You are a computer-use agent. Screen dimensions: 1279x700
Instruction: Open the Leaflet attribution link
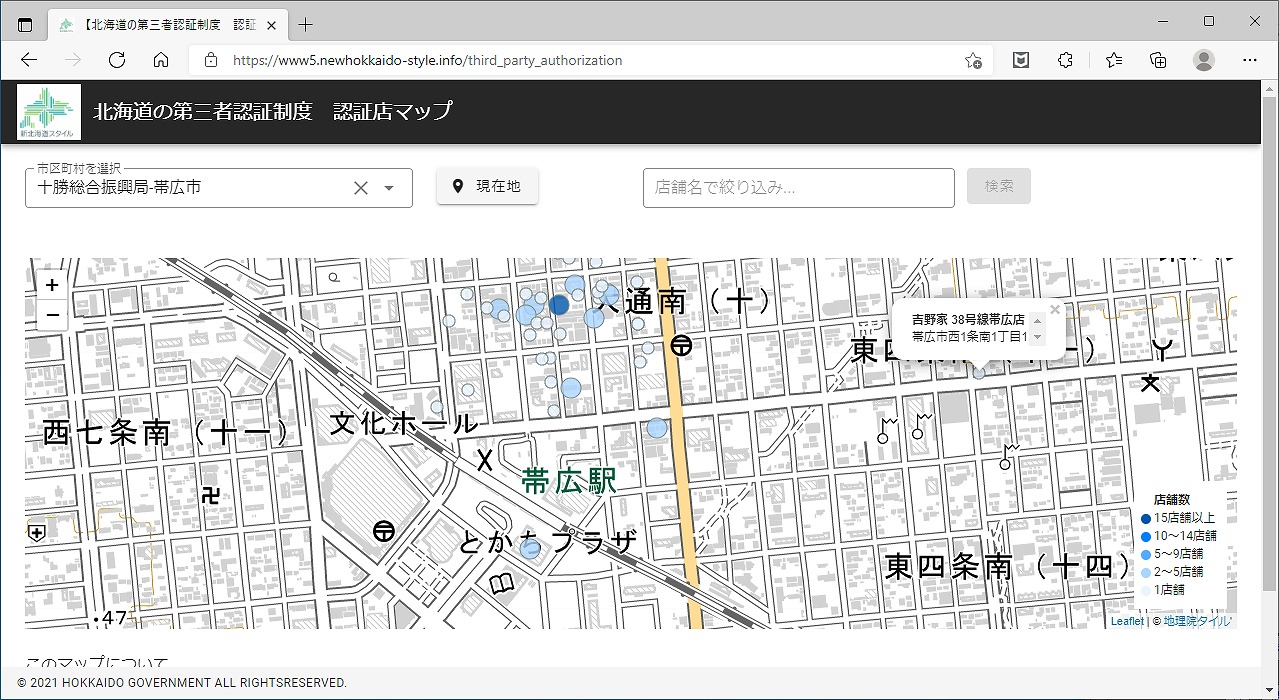tap(1126, 621)
